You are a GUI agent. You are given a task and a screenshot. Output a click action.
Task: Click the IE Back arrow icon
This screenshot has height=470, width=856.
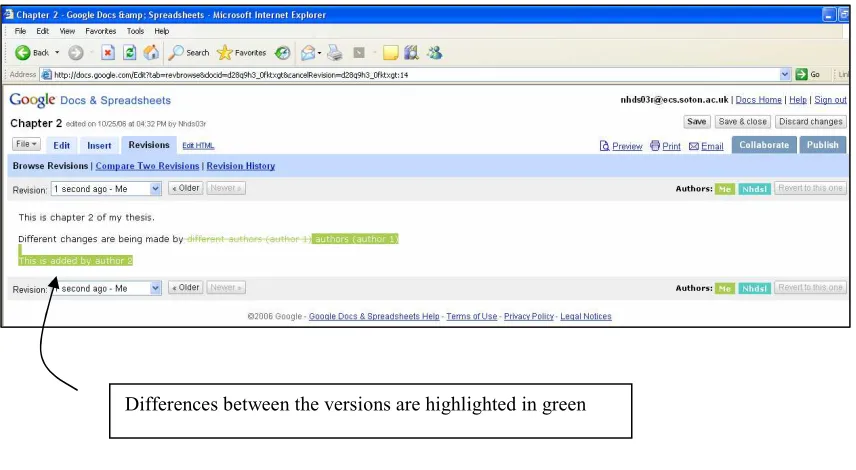(x=22, y=52)
